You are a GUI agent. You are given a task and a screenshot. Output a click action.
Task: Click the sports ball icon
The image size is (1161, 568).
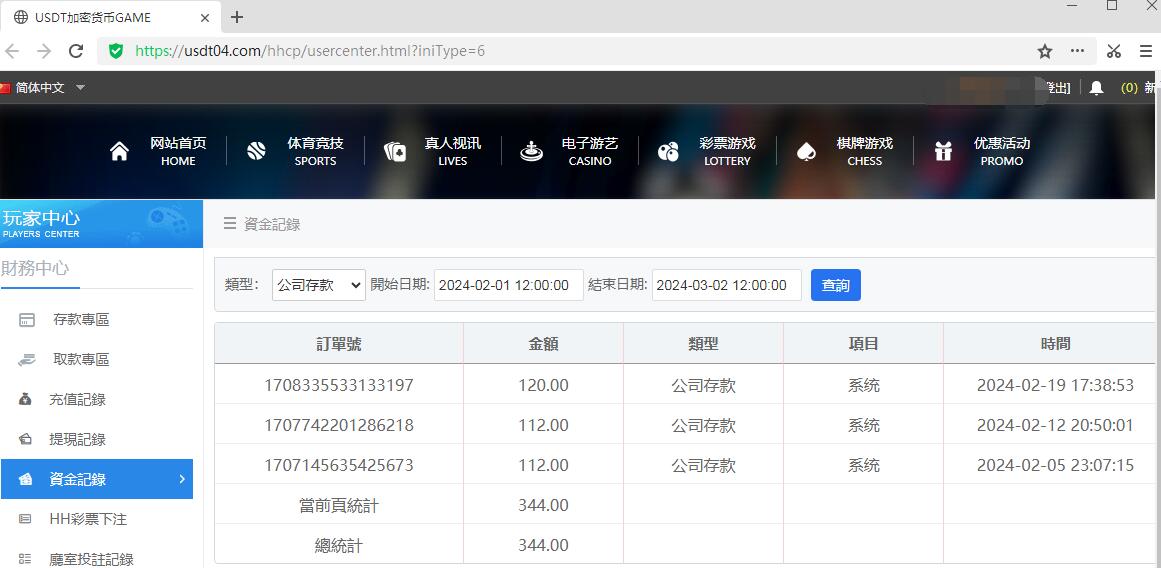pos(256,152)
